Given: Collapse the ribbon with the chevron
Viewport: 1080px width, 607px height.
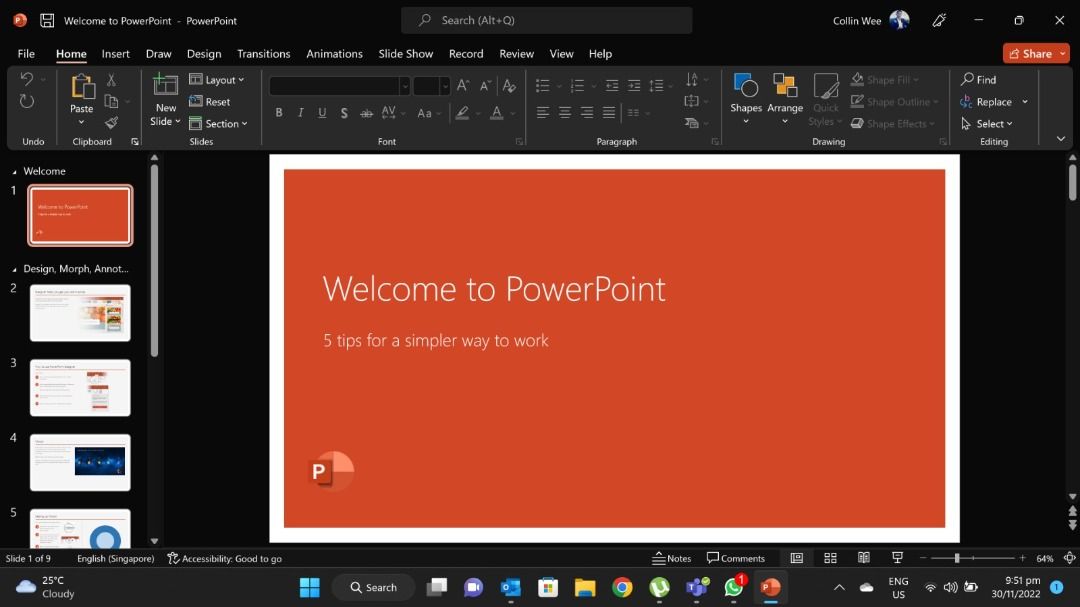Looking at the screenshot, I should 1061,138.
